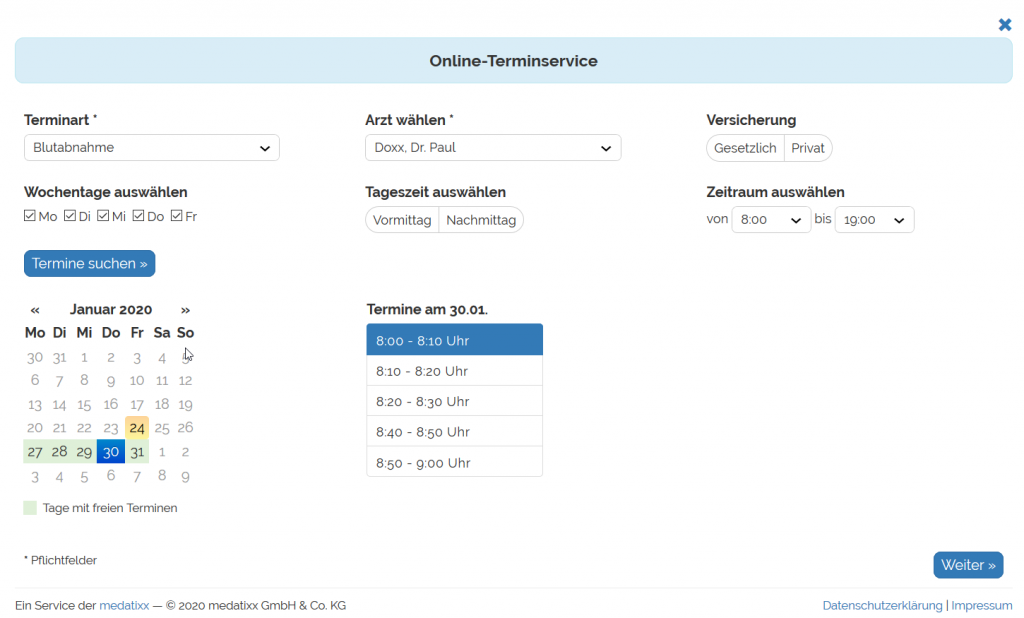
Task: Open the medatixx link in footer
Action: tap(124, 605)
